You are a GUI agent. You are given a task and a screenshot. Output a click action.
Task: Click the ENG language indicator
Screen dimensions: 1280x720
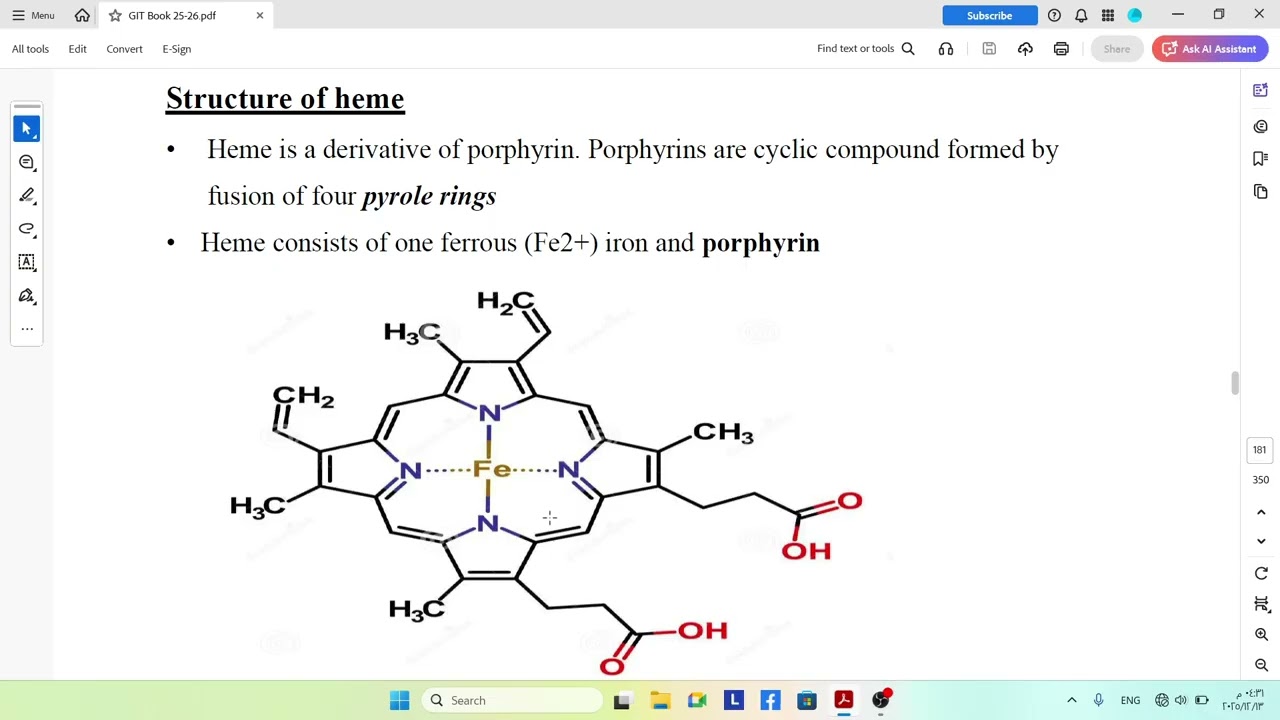tap(1130, 701)
